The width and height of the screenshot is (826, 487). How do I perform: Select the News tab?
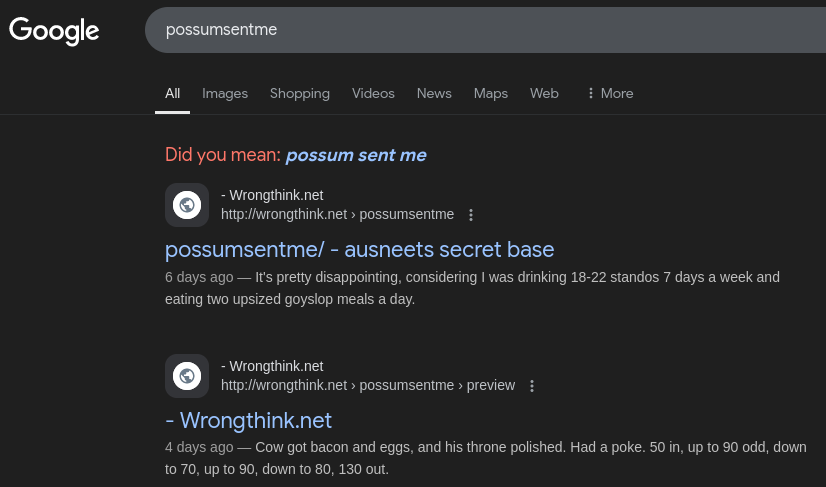[x=434, y=93]
